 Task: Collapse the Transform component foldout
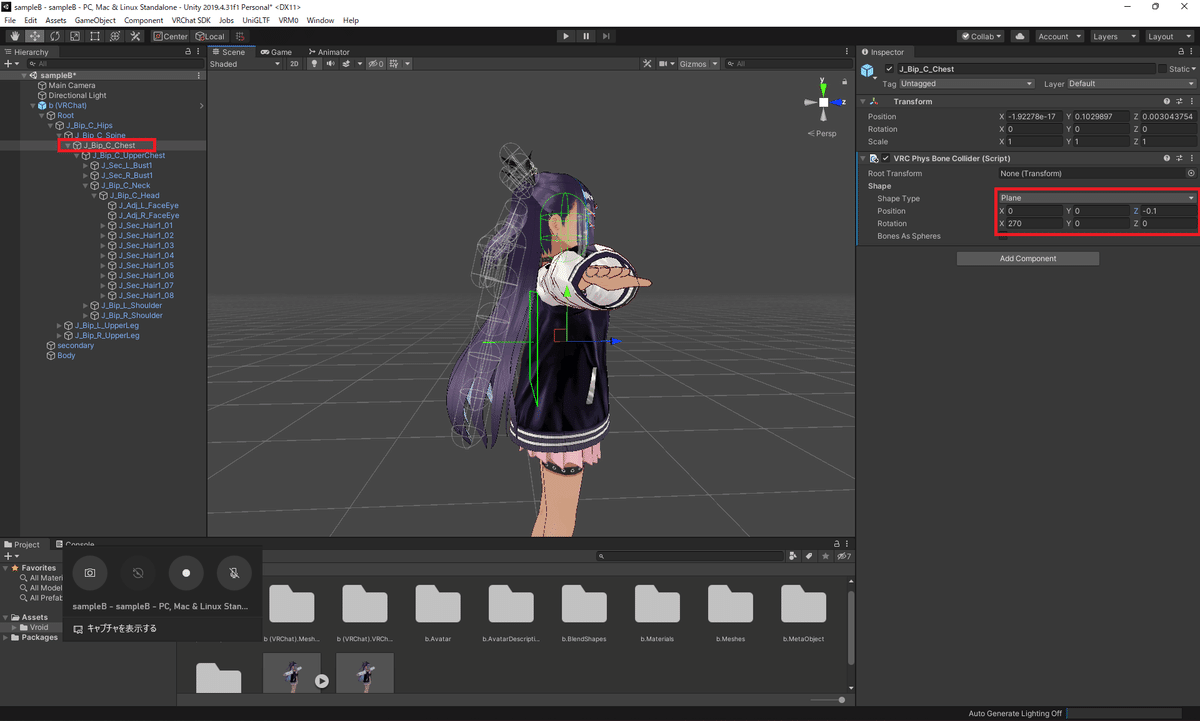point(863,101)
